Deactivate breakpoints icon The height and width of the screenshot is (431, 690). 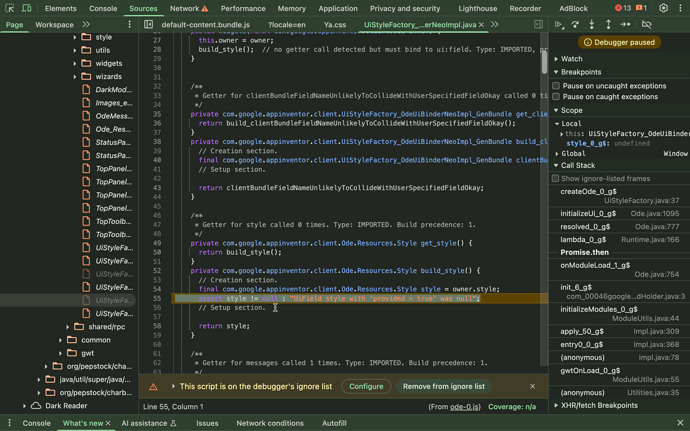[646, 25]
